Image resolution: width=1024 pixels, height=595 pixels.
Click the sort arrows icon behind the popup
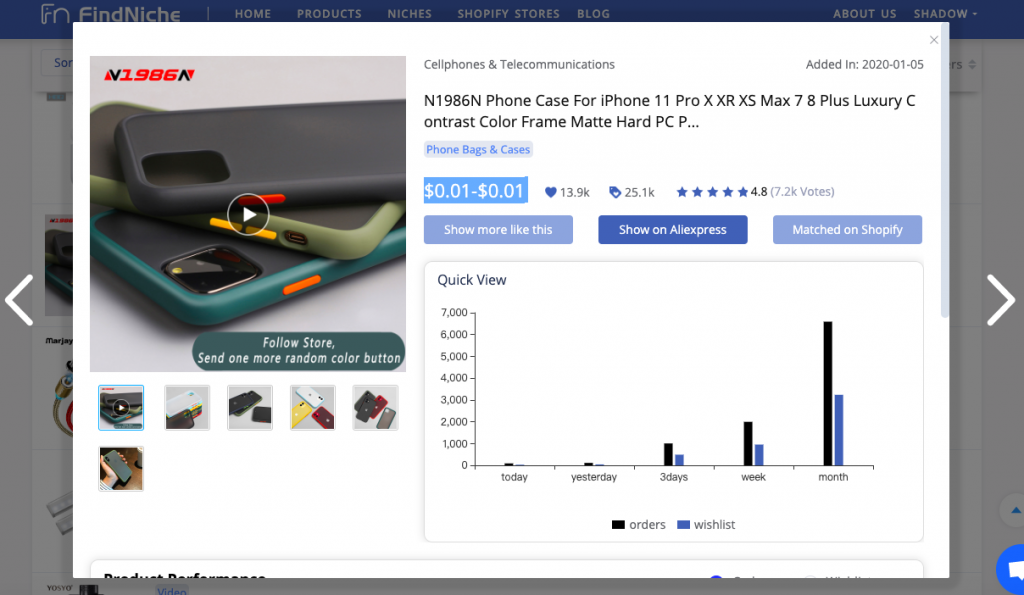pos(972,64)
